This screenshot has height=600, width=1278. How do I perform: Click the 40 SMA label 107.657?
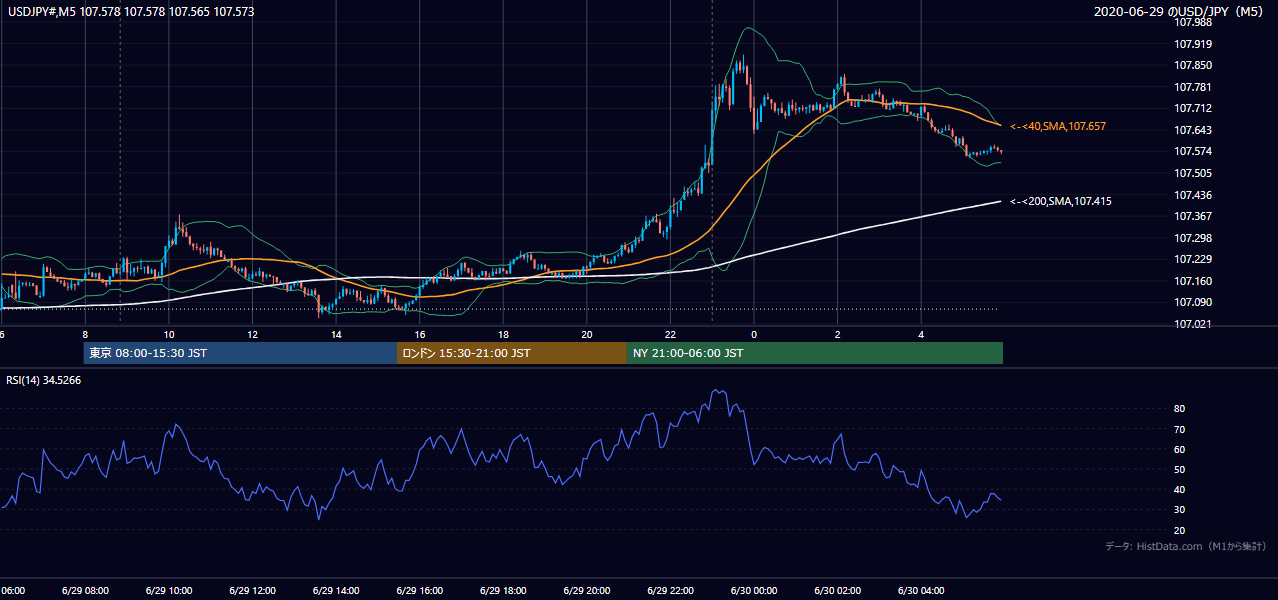(x=1058, y=127)
